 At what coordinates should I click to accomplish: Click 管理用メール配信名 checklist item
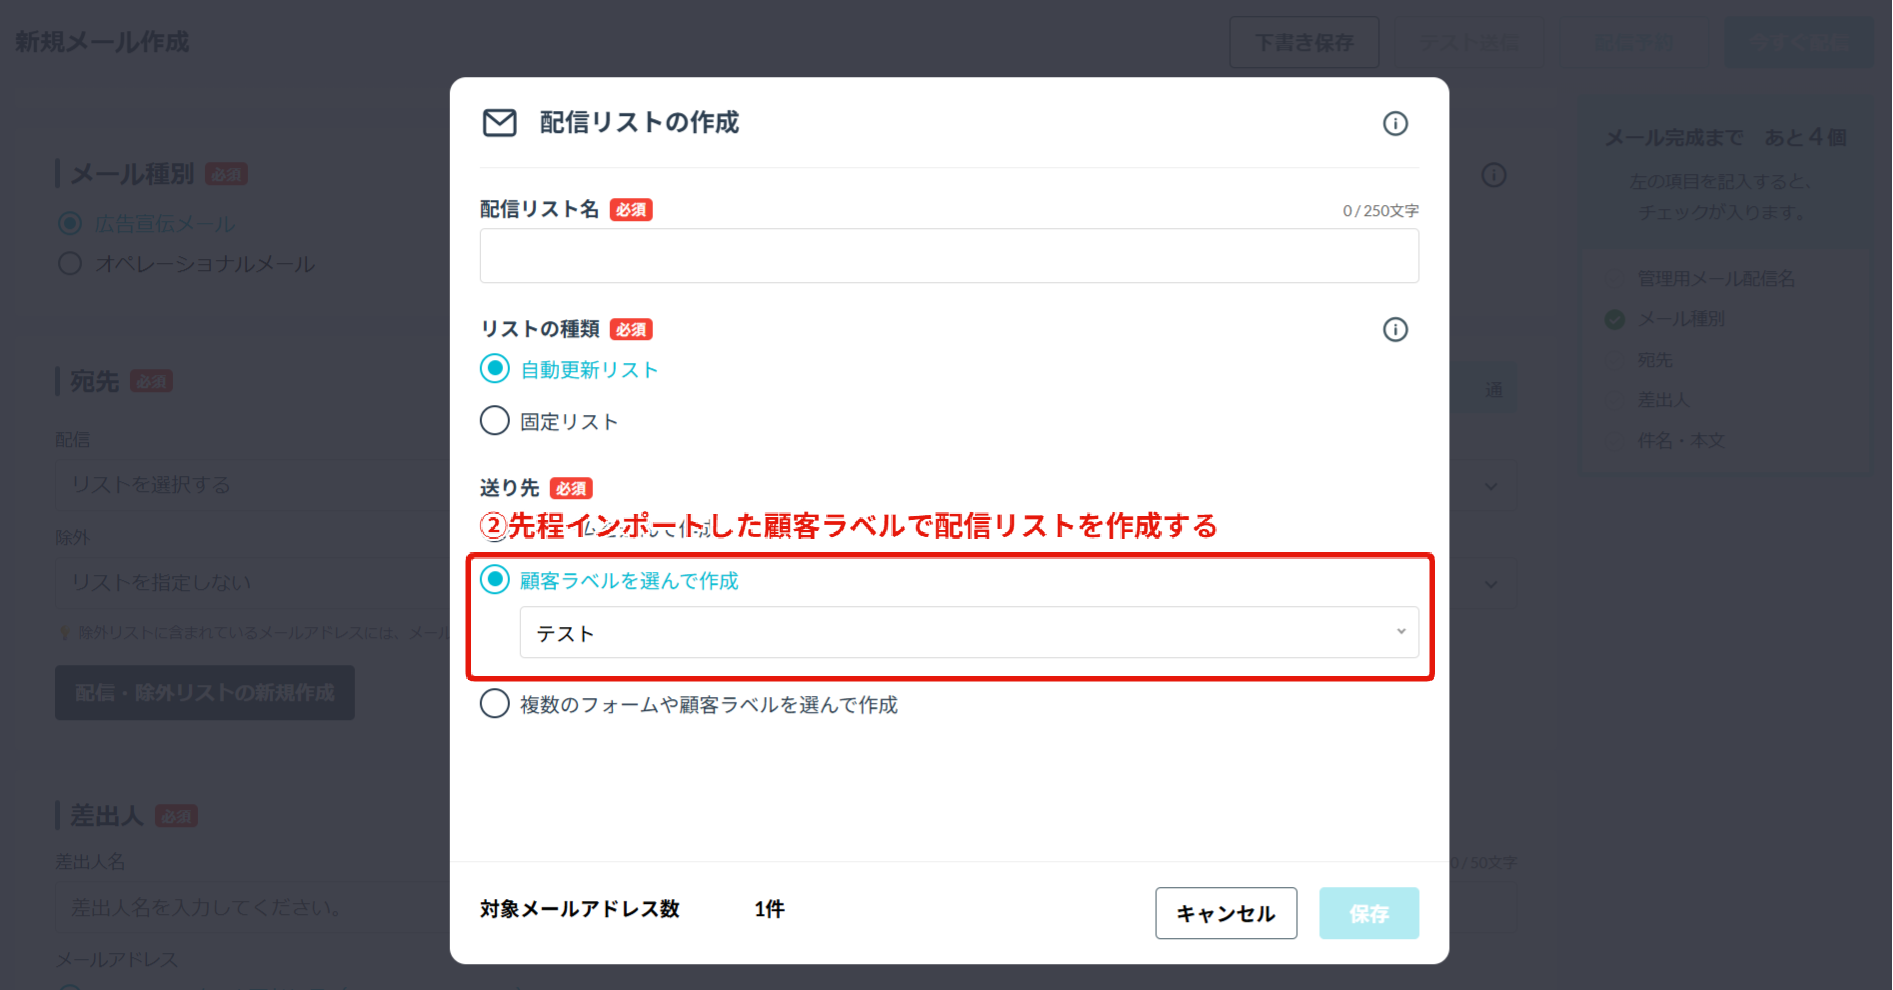pyautogui.click(x=1716, y=279)
